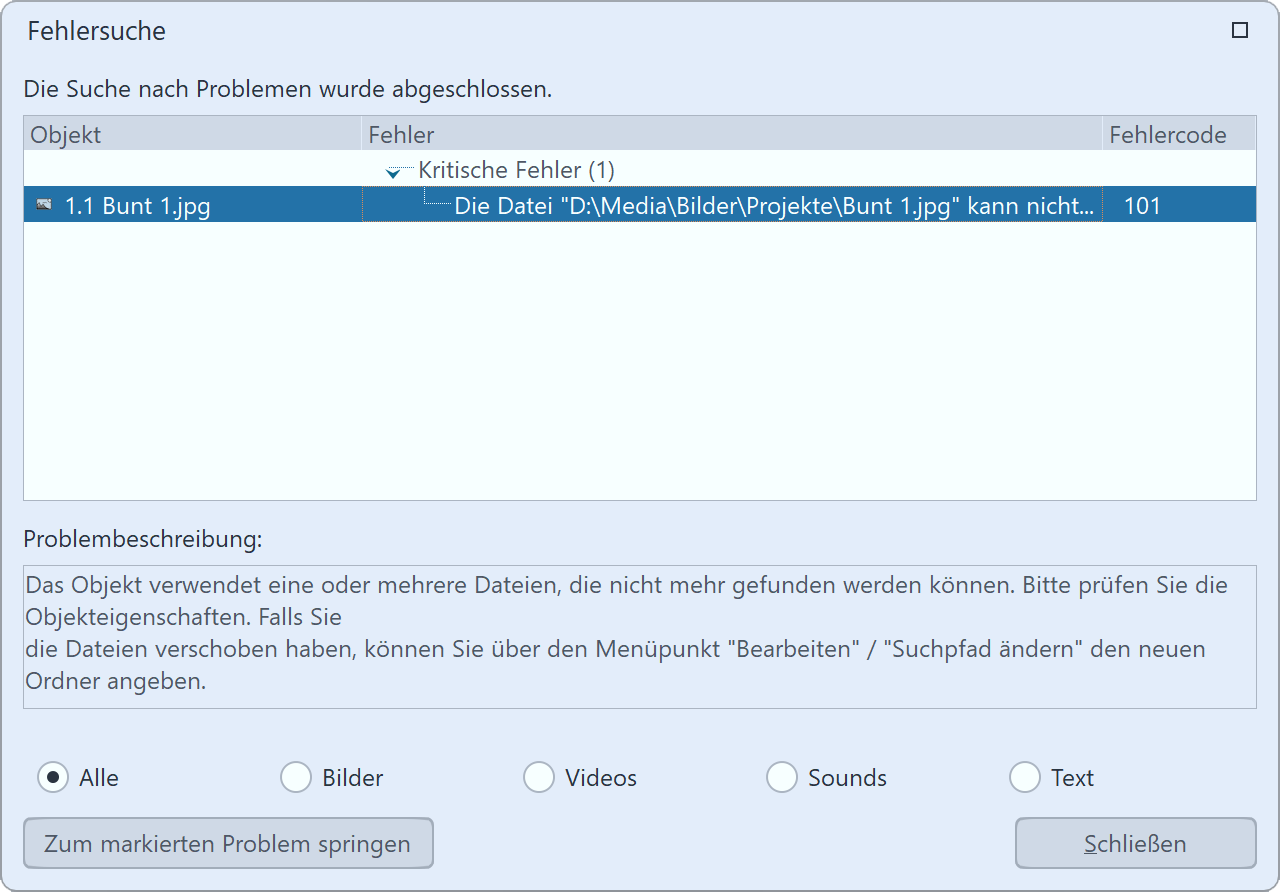This screenshot has width=1280, height=892.
Task: Enable the Text filter radio button
Action: click(1025, 777)
